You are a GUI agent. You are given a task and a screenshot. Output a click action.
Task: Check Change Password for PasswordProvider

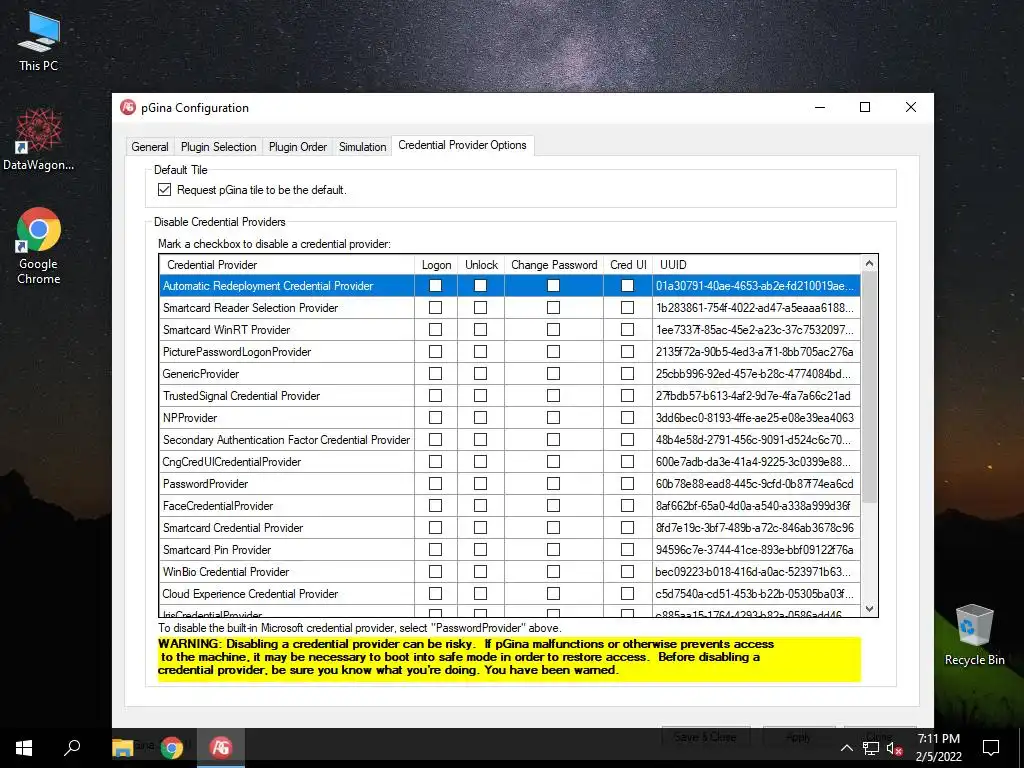tap(553, 484)
